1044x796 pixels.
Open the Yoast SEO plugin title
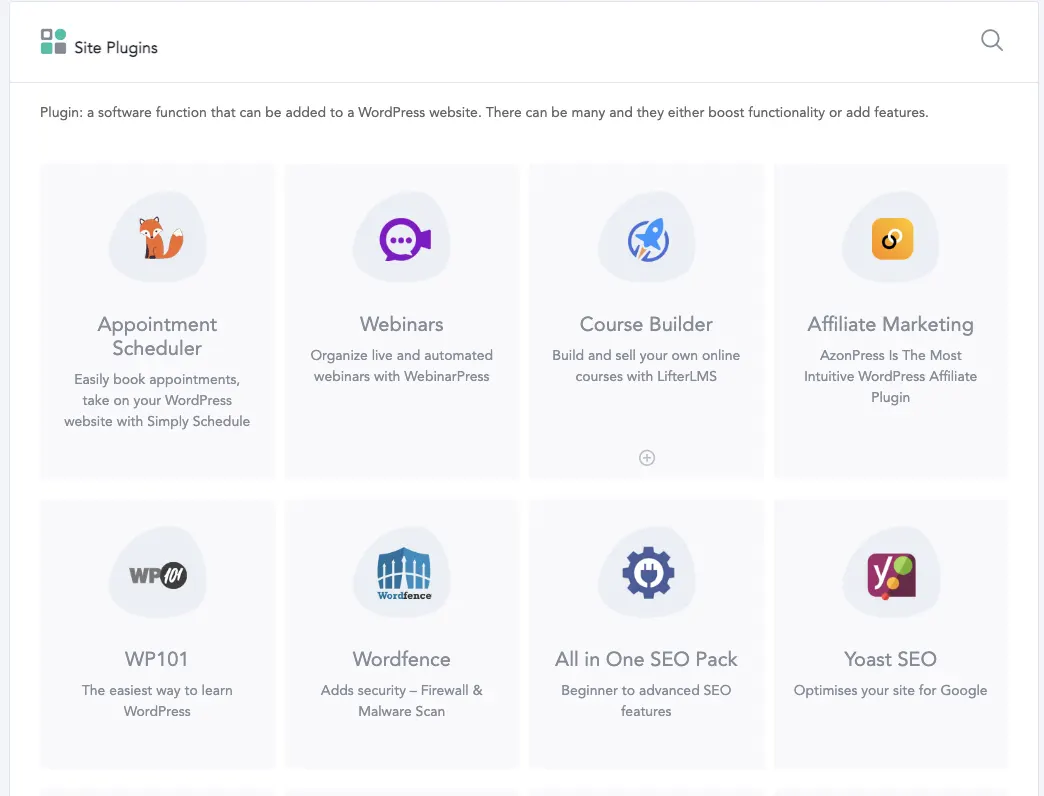click(890, 659)
